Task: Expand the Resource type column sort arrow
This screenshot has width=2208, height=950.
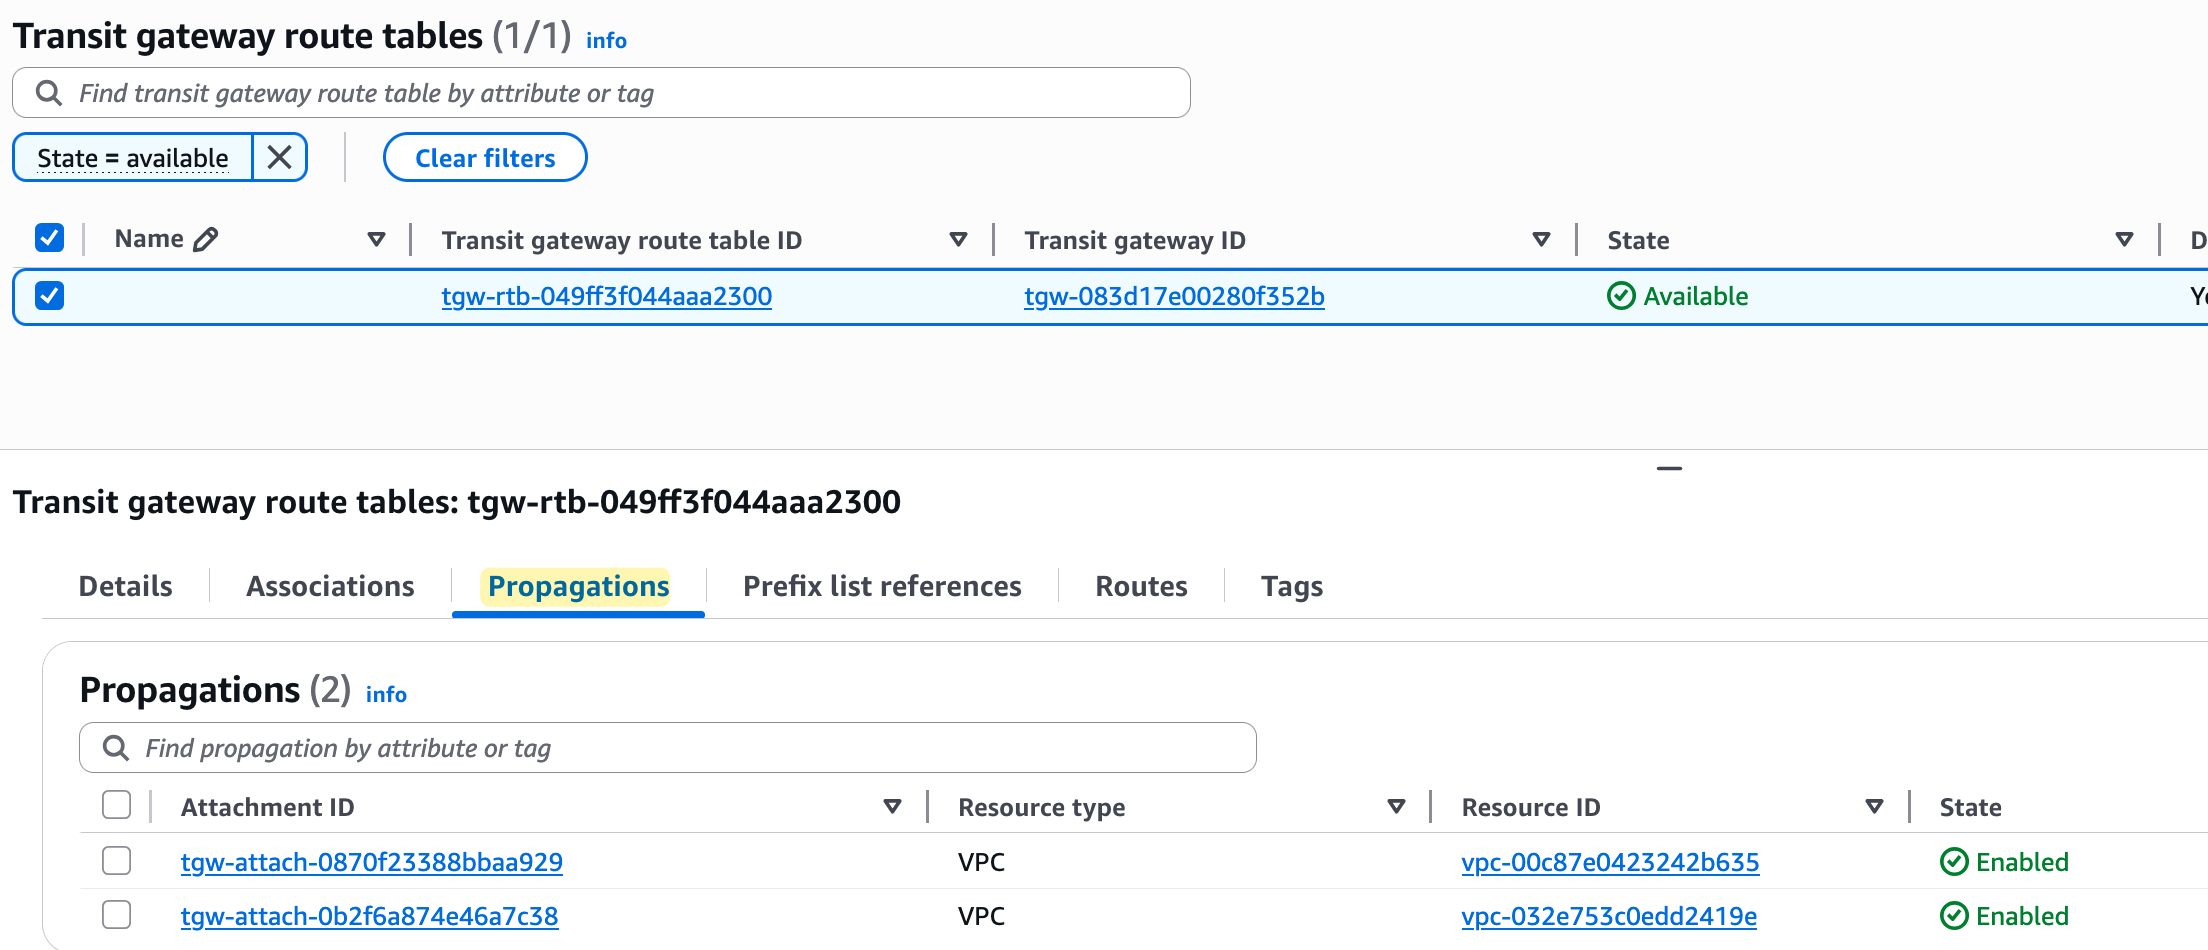Action: tap(1396, 807)
